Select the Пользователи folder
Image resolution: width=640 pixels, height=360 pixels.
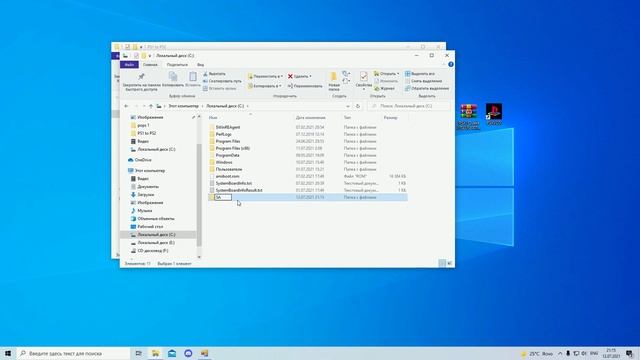(229, 169)
